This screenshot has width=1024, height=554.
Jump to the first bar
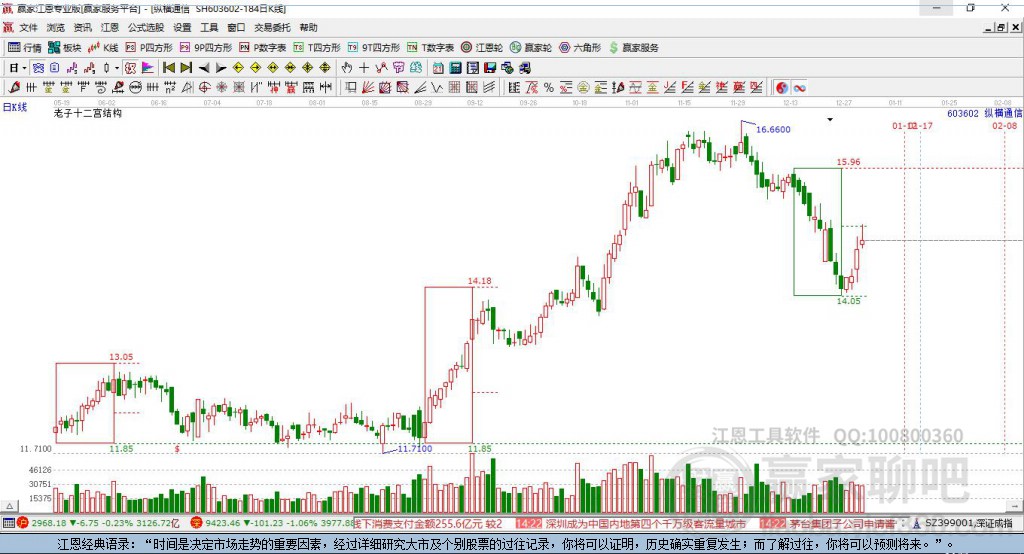click(x=168, y=68)
